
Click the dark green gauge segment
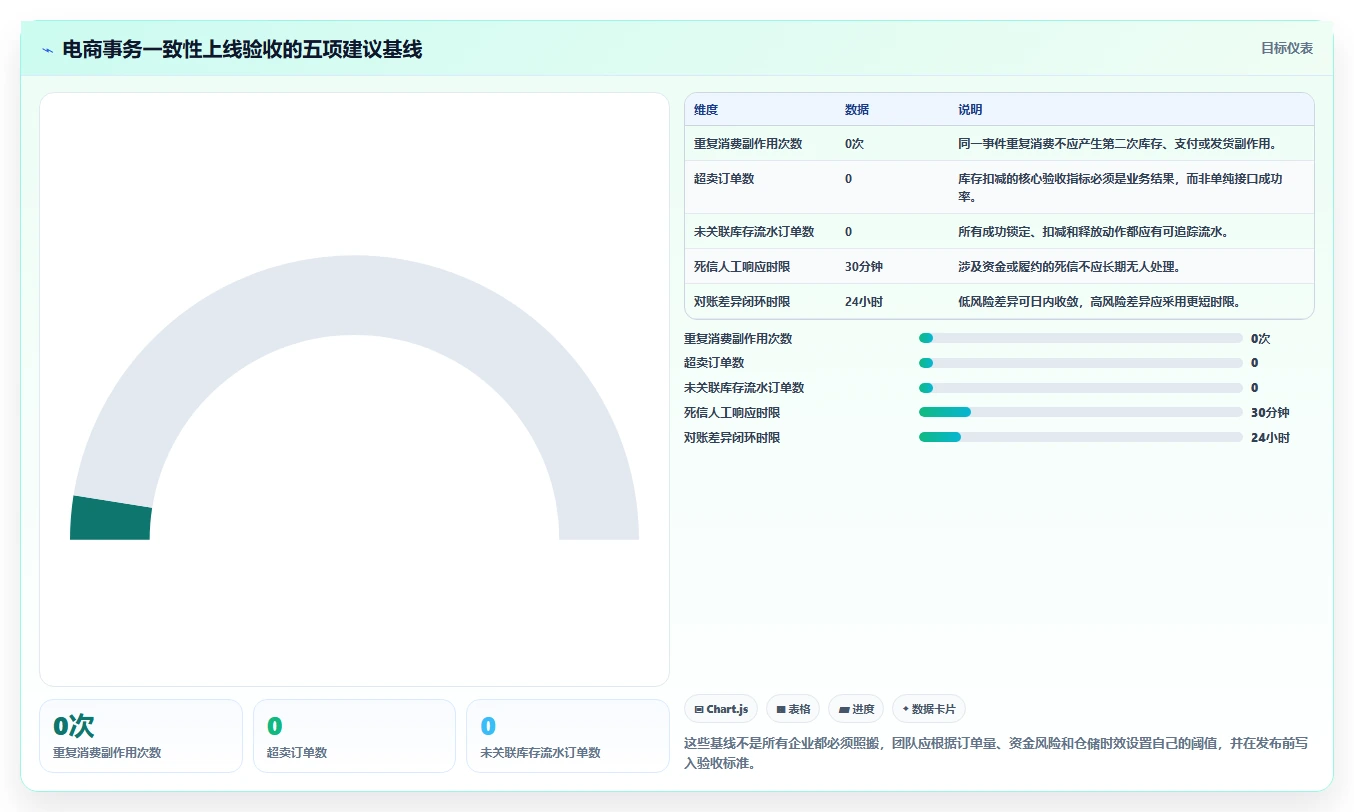coord(110,519)
